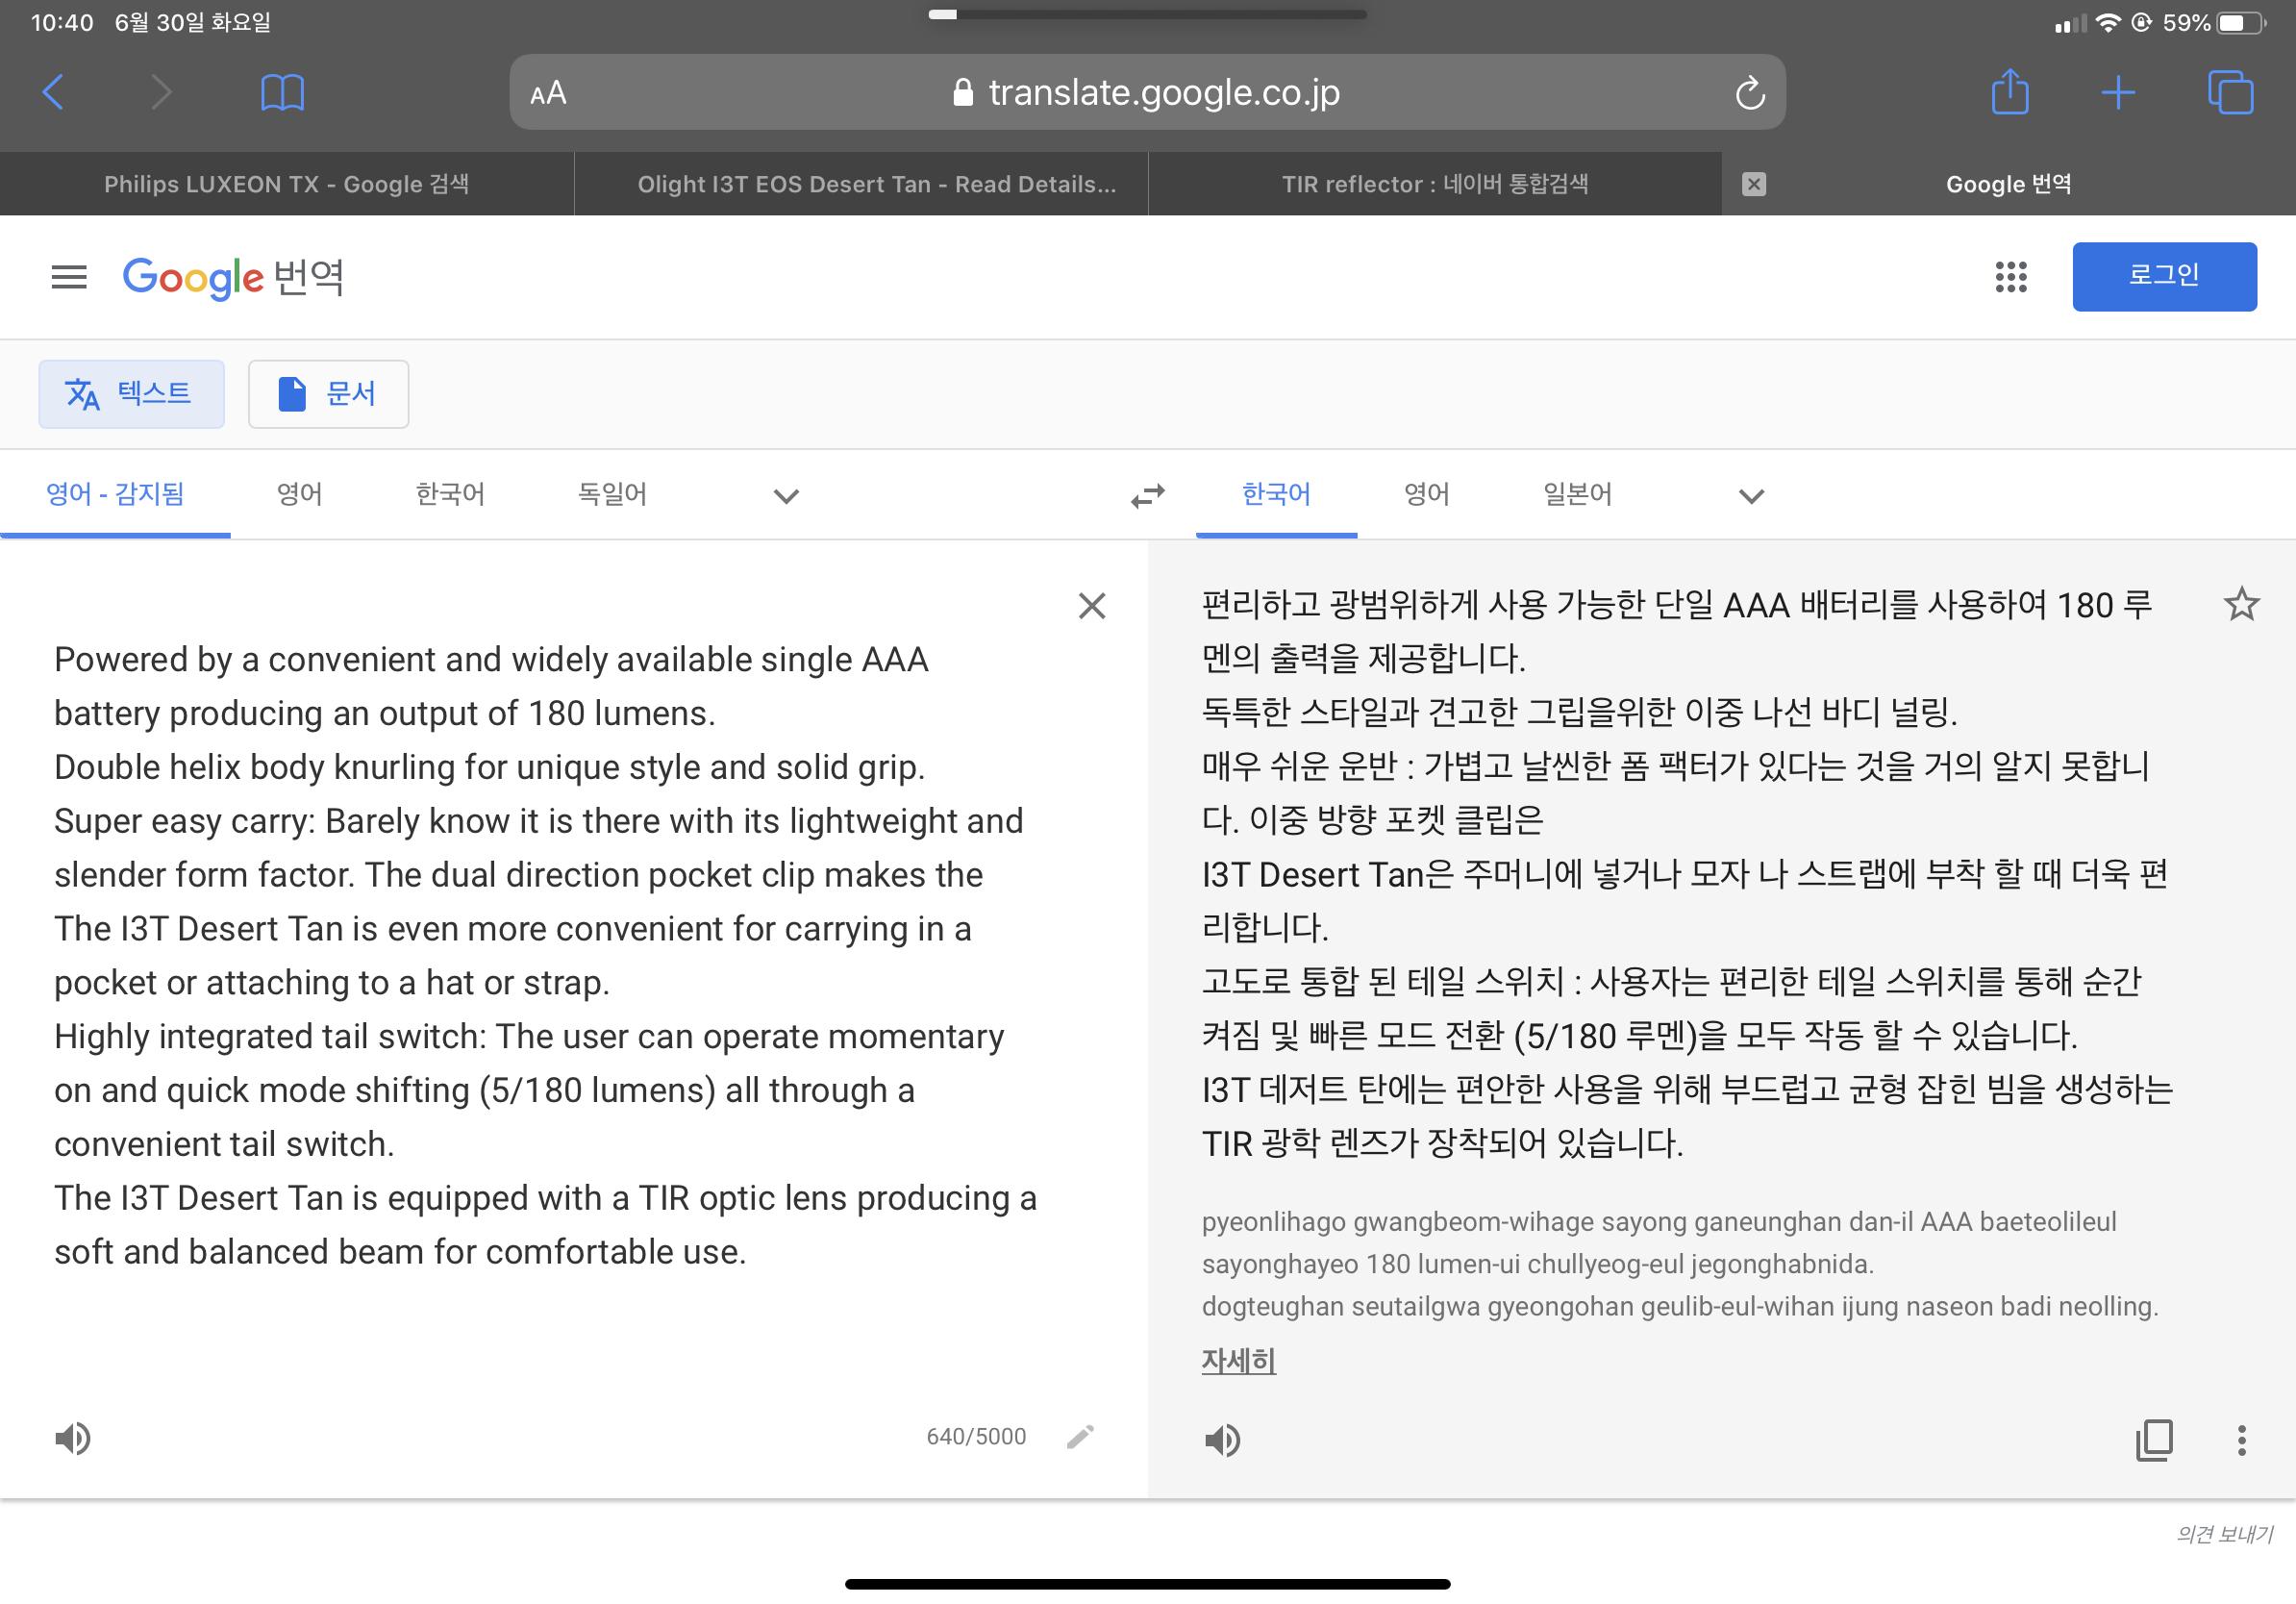The height and width of the screenshot is (1604, 2296).
Task: Expand target language list chevron
Action: point(1751,496)
